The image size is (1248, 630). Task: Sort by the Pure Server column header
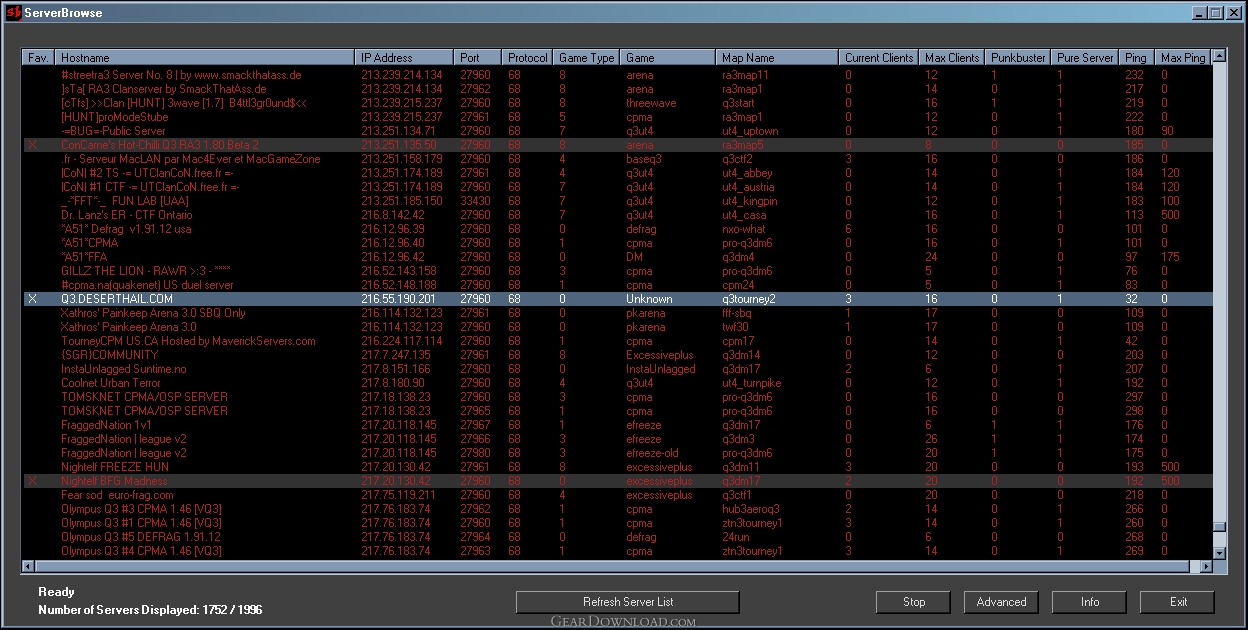[x=1085, y=58]
